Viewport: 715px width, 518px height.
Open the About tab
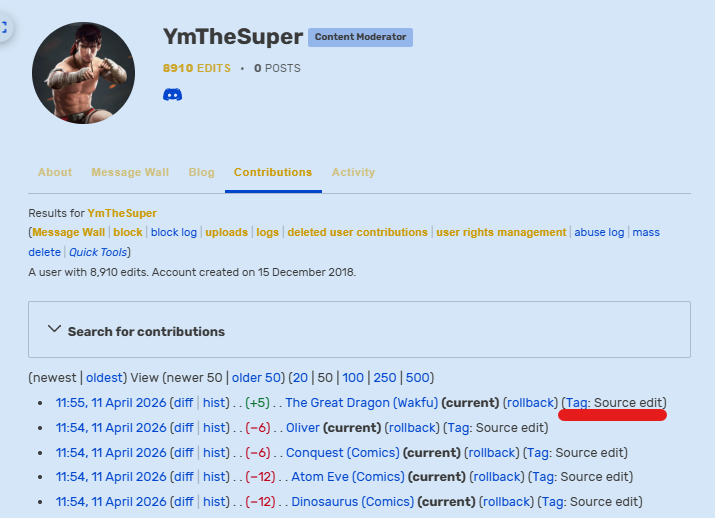coord(55,172)
